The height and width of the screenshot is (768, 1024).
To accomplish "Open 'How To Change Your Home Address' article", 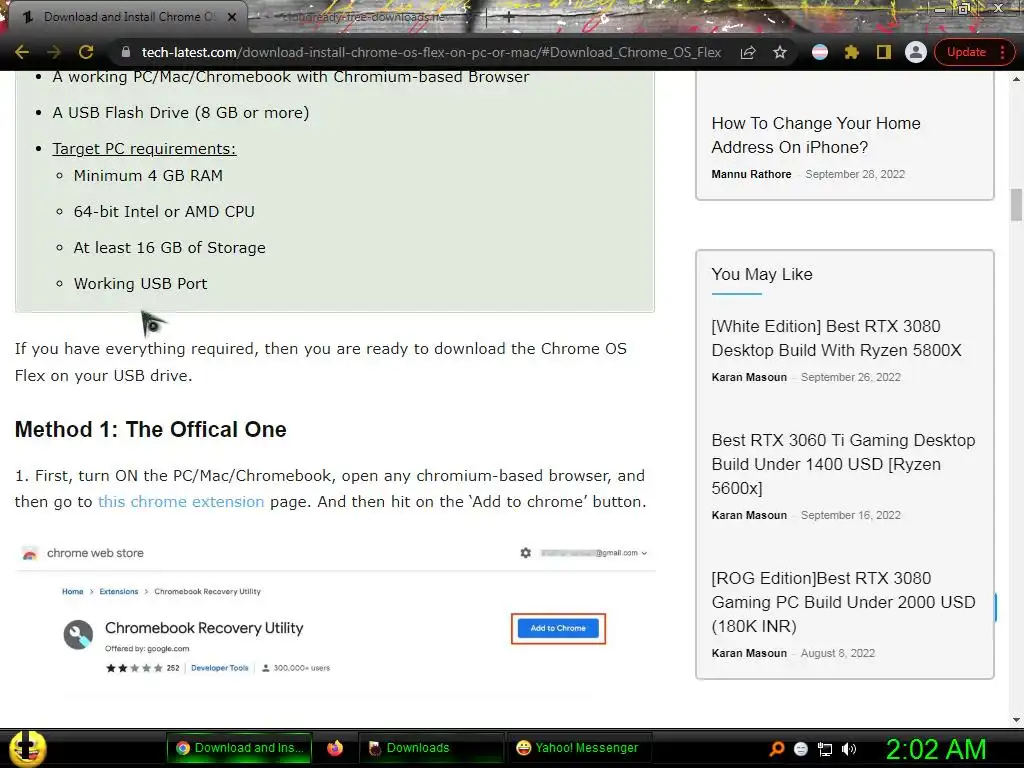I will (816, 135).
